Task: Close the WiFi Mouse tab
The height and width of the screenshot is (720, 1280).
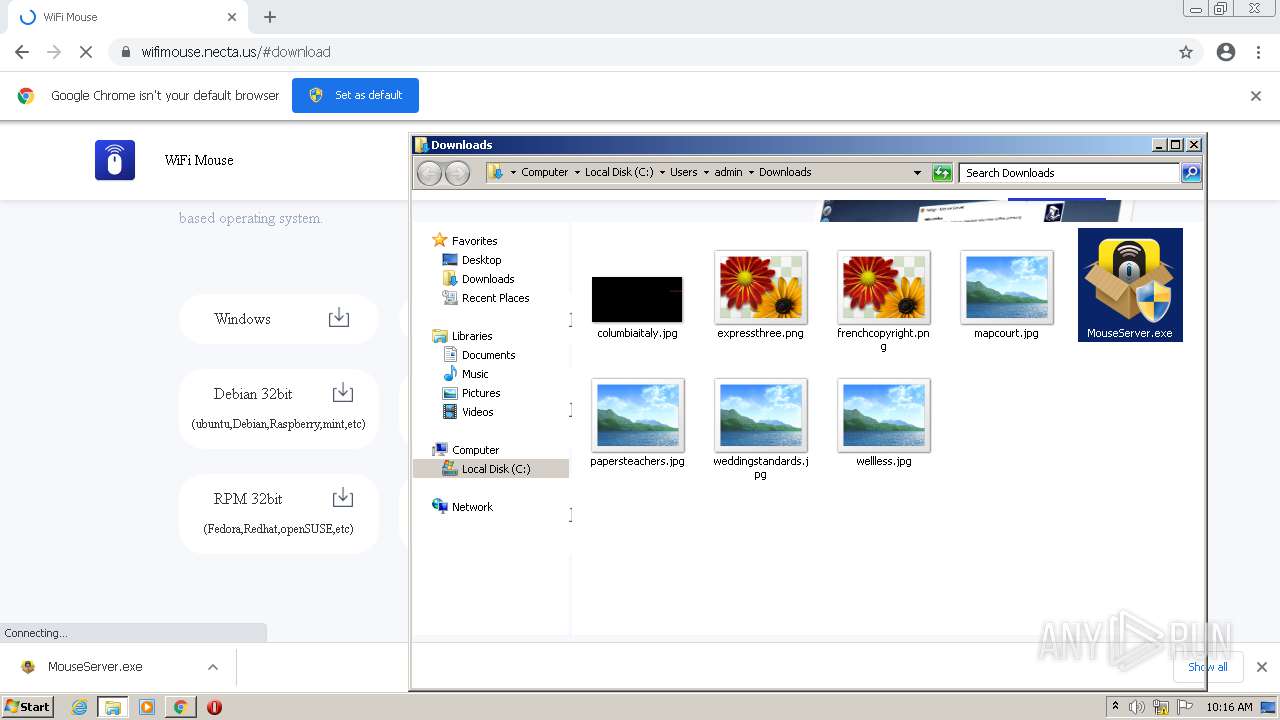Action: (232, 17)
